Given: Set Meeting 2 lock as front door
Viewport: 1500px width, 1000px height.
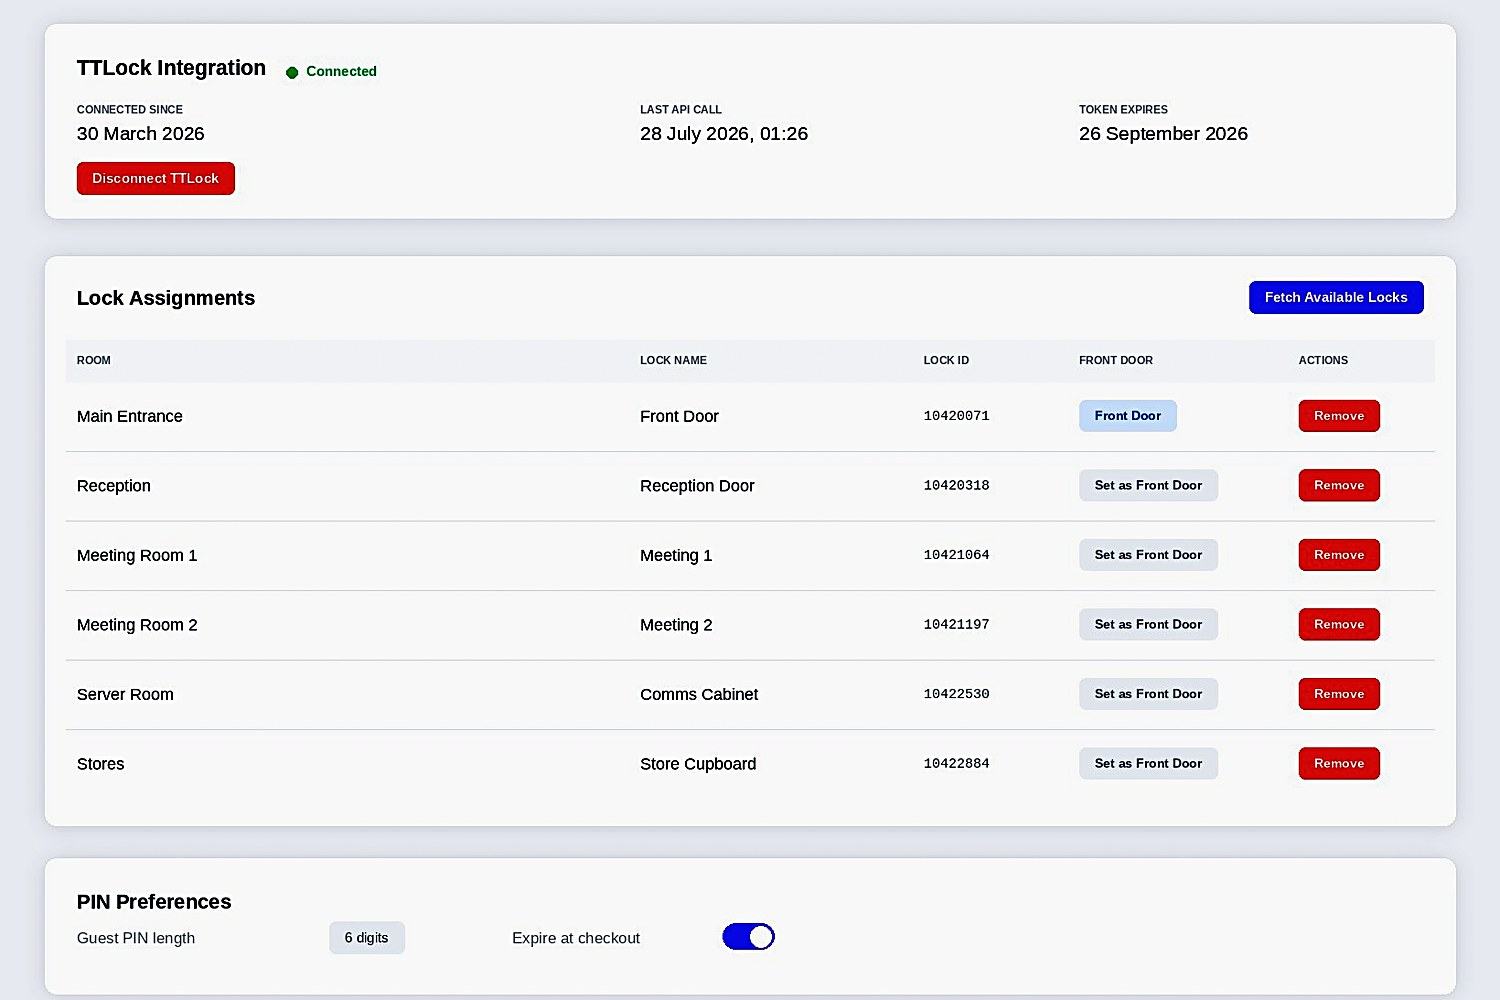Looking at the screenshot, I should pyautogui.click(x=1148, y=624).
